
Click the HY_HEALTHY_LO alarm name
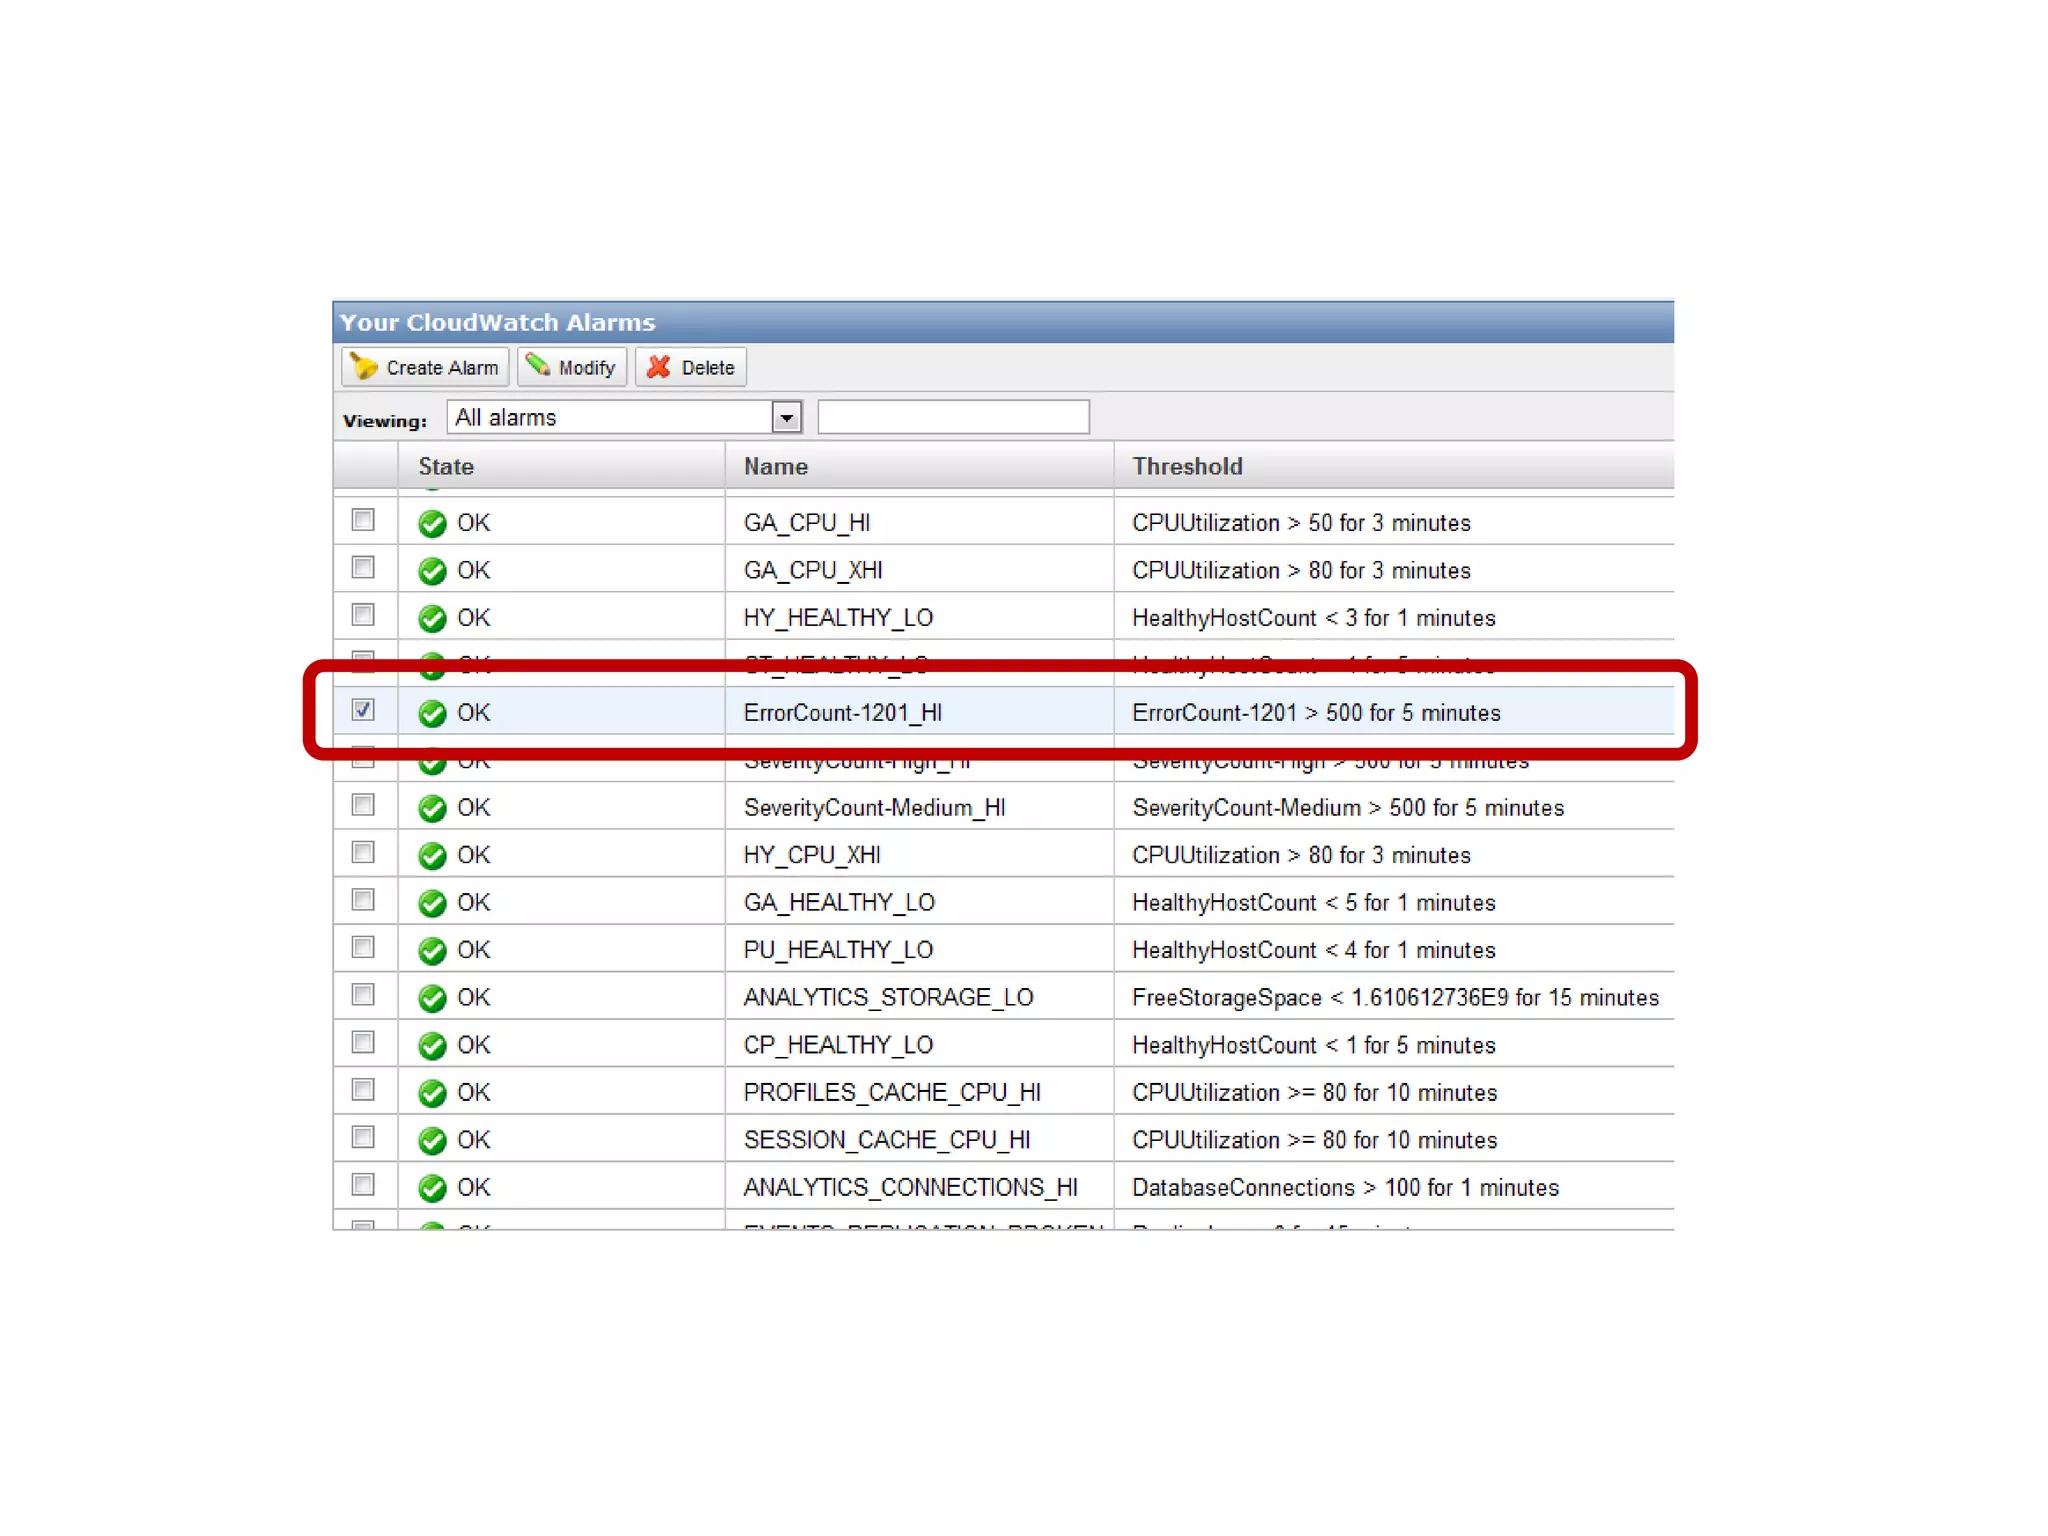click(x=838, y=618)
